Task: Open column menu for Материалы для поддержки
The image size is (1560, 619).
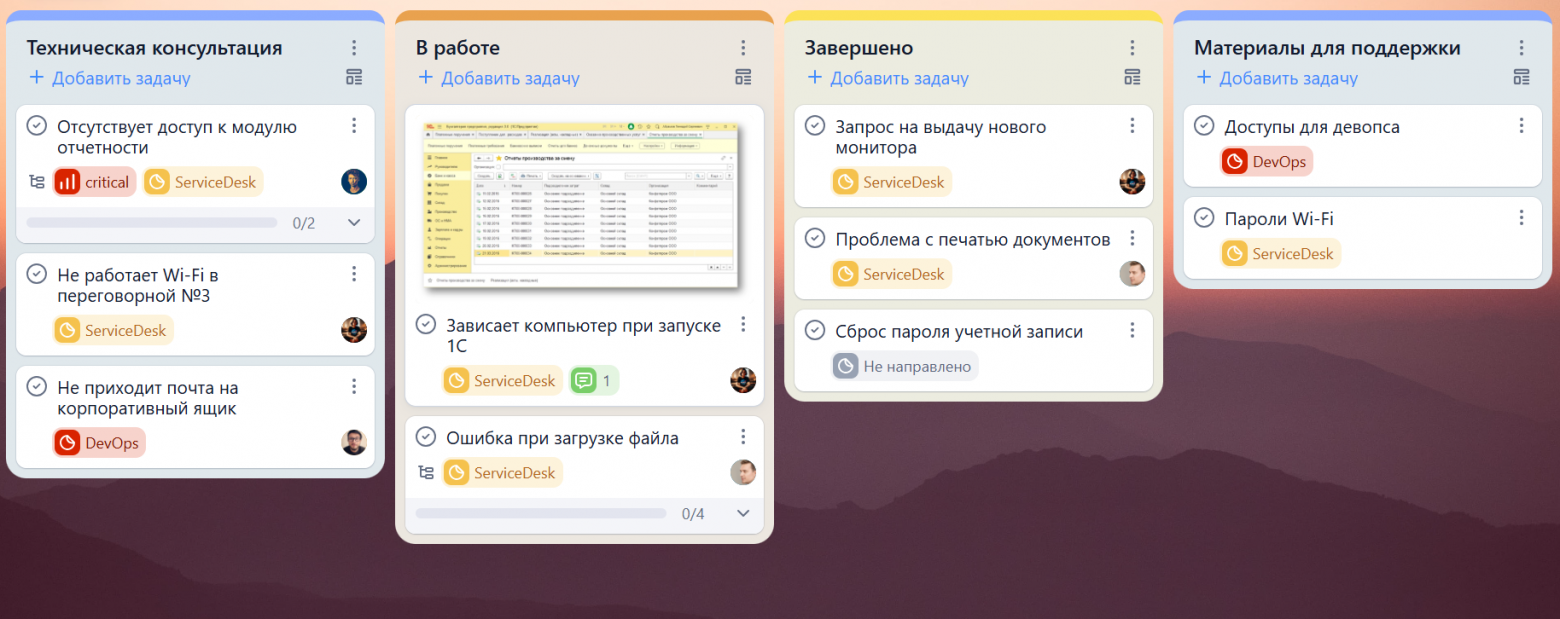Action: point(1521,48)
